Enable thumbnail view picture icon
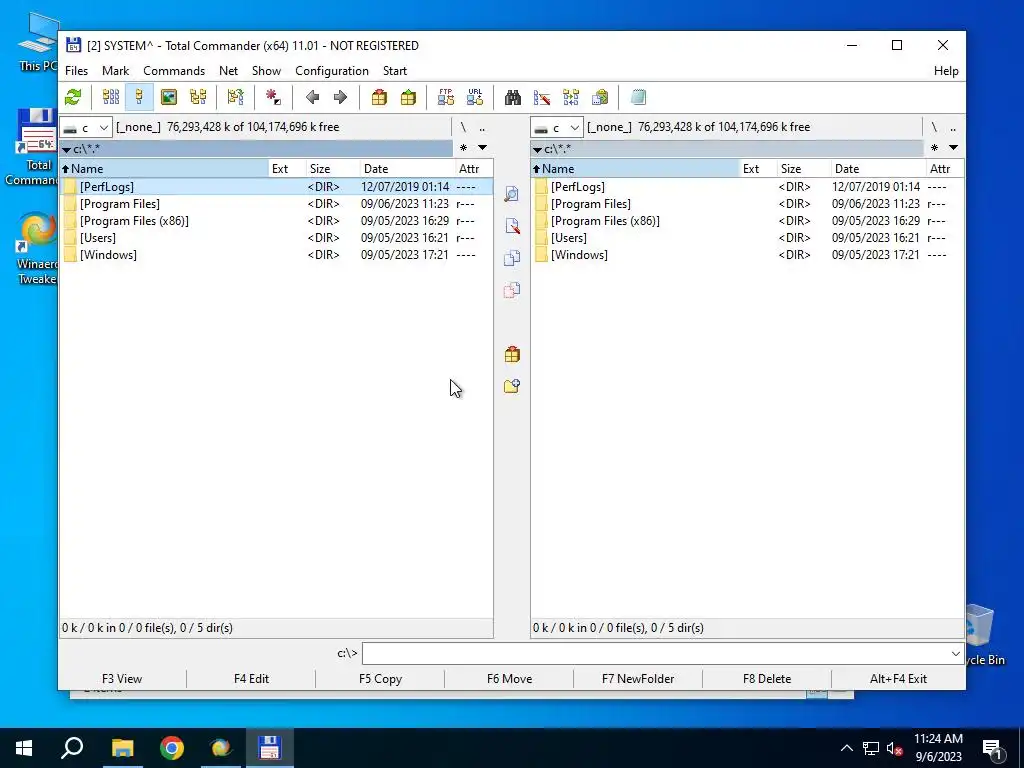 (169, 97)
